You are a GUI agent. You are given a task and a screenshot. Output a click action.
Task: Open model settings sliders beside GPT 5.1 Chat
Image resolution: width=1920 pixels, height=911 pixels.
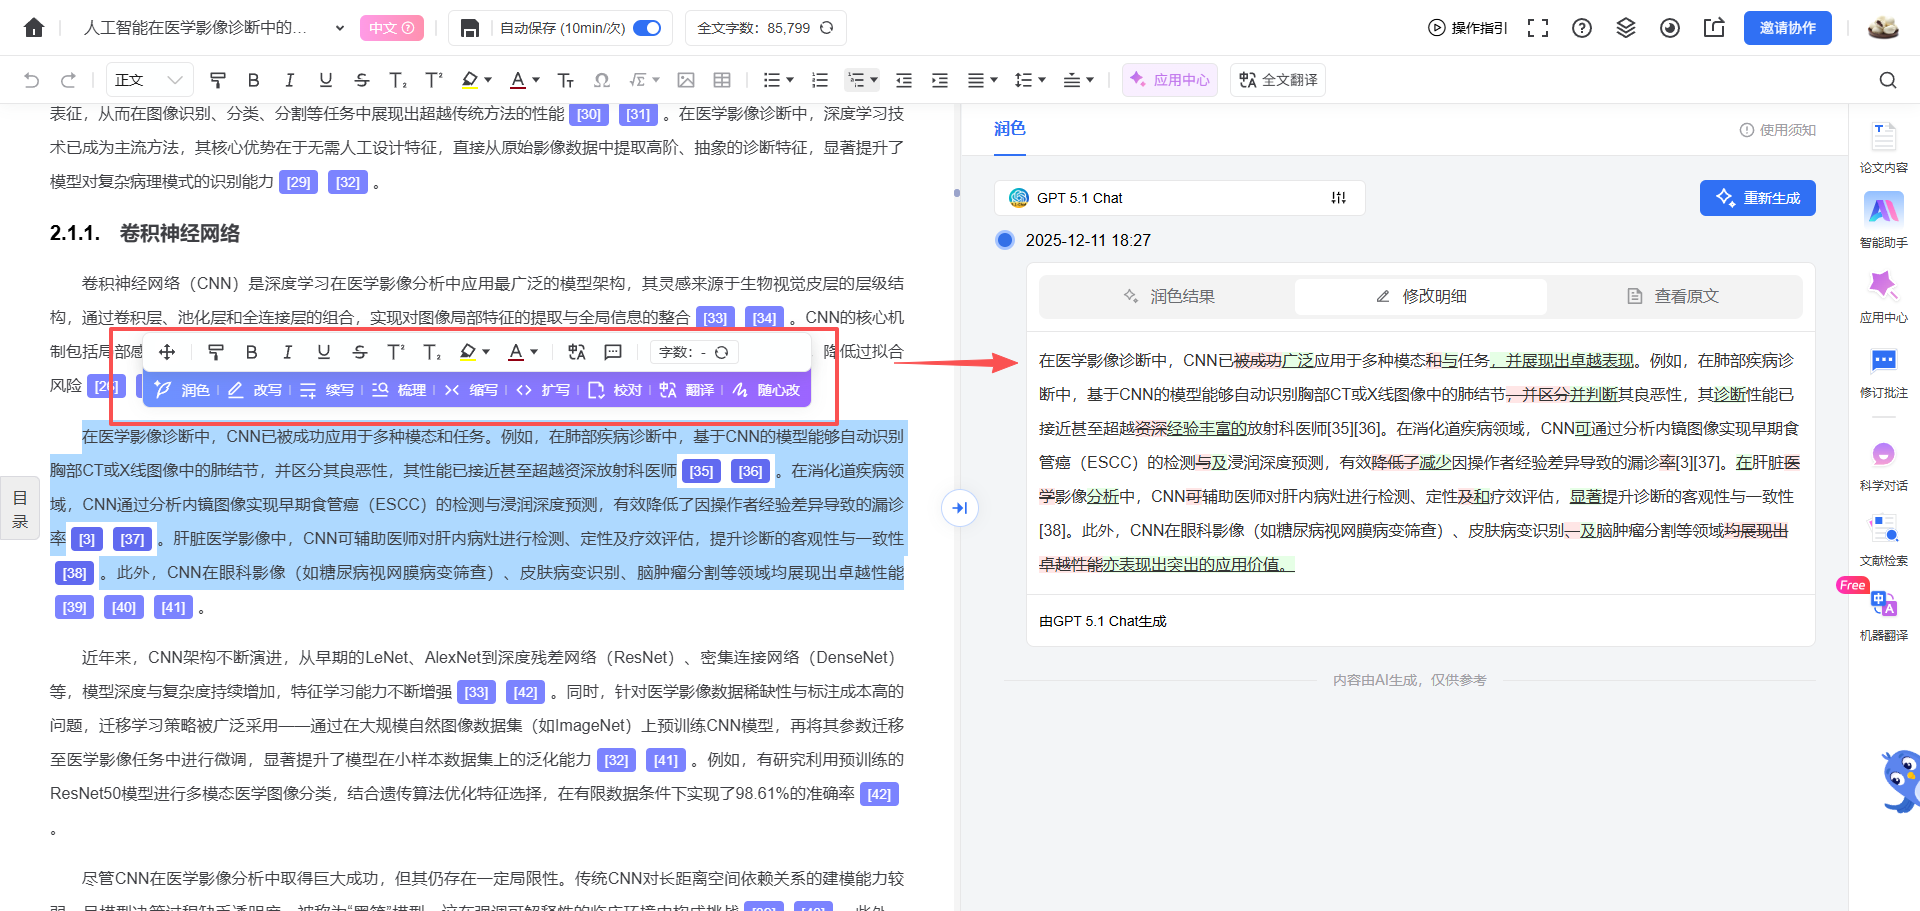(x=1339, y=198)
